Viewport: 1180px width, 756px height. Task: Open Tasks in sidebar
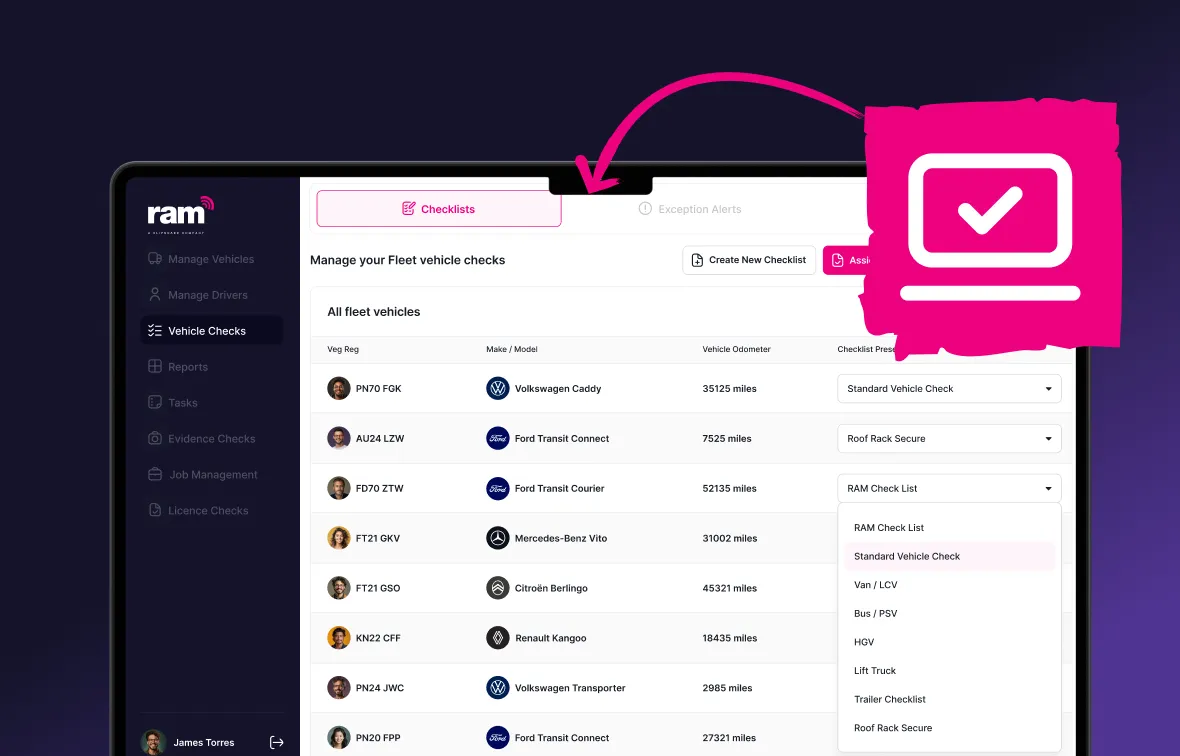pos(173,402)
